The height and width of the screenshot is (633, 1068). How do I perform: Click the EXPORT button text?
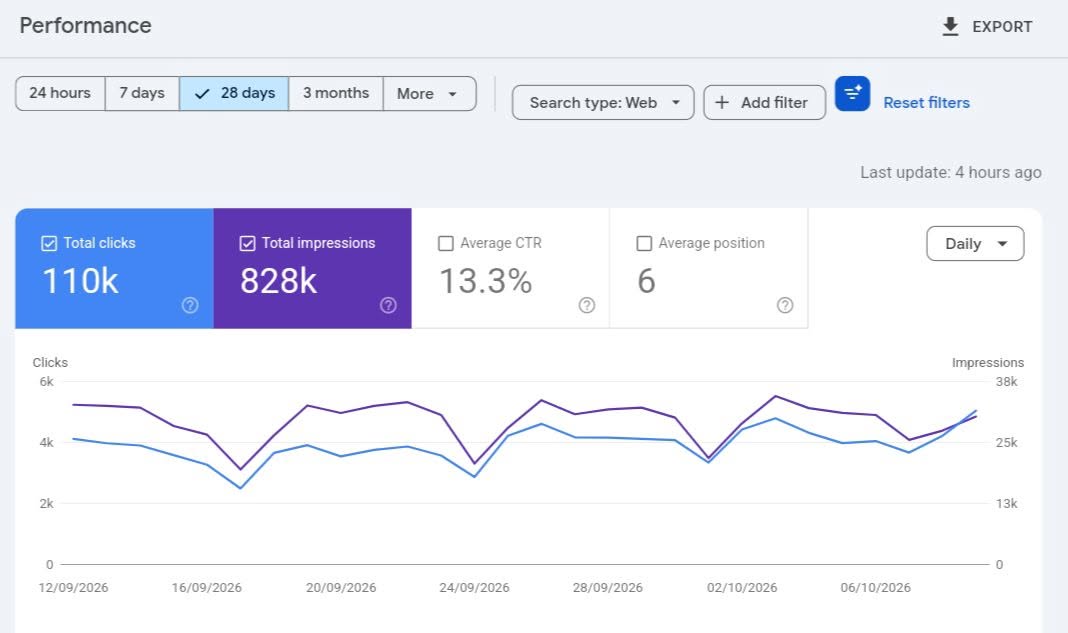click(1002, 27)
